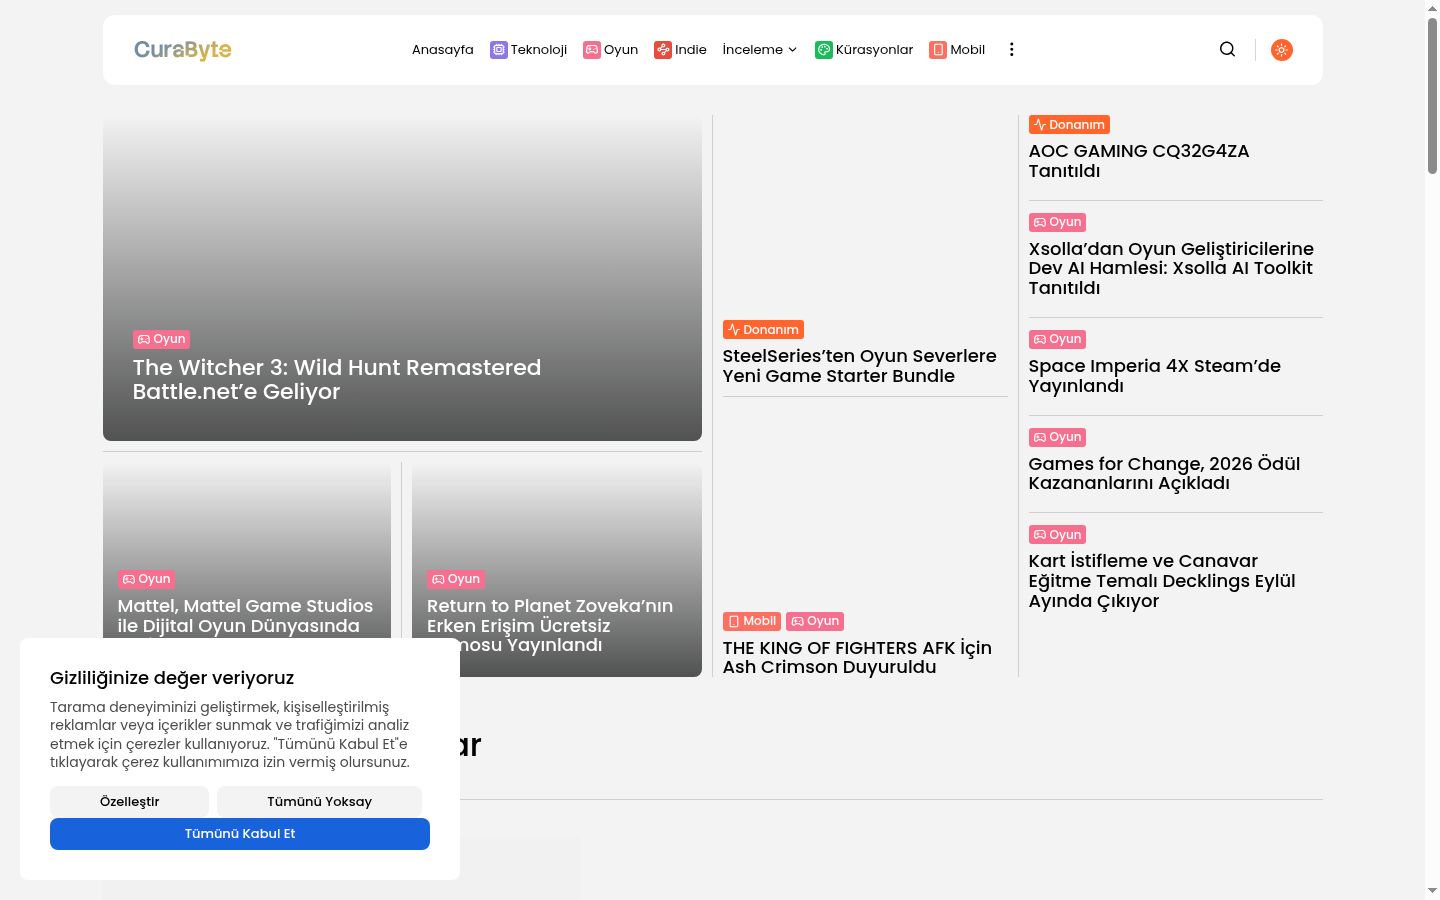Click the İnceleme chevron arrow

(792, 50)
